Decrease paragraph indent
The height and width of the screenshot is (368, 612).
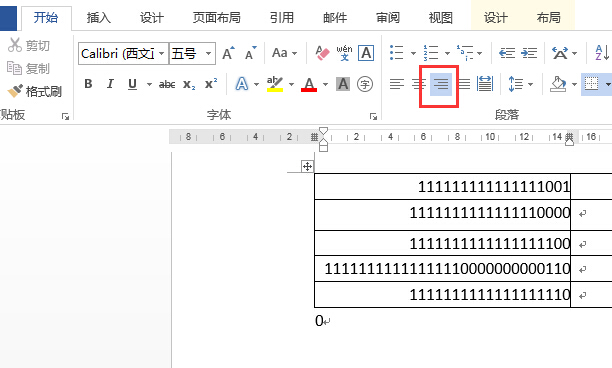[507, 53]
